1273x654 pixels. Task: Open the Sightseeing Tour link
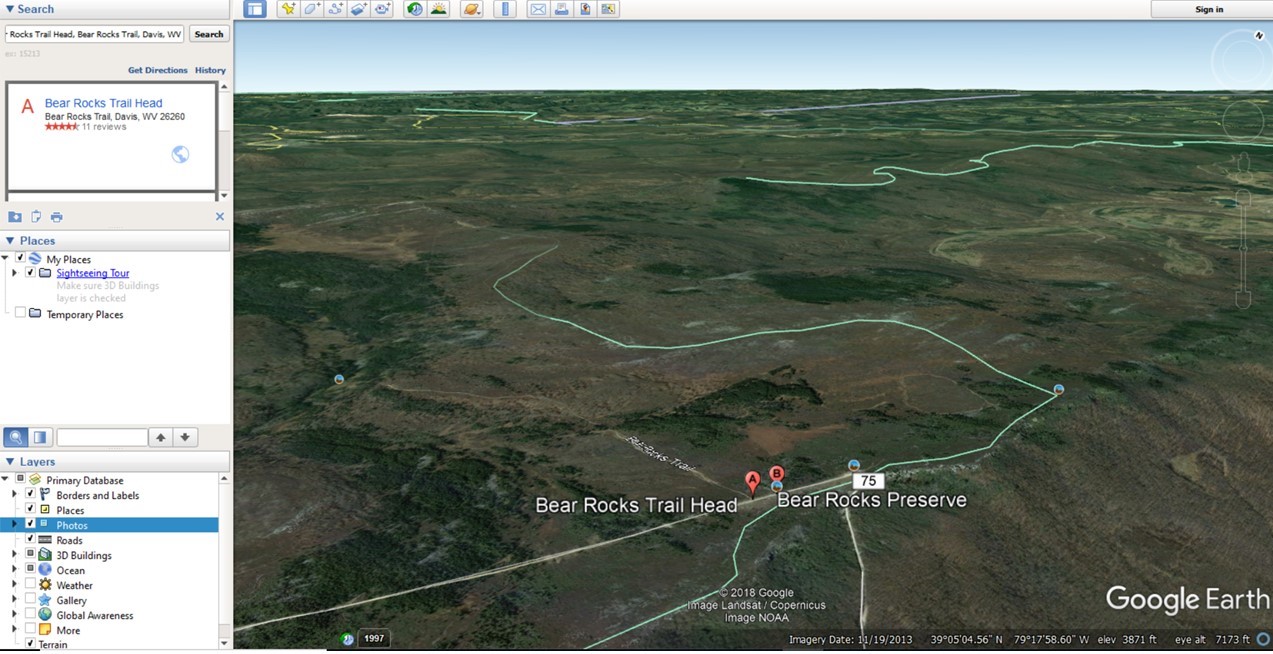point(93,273)
